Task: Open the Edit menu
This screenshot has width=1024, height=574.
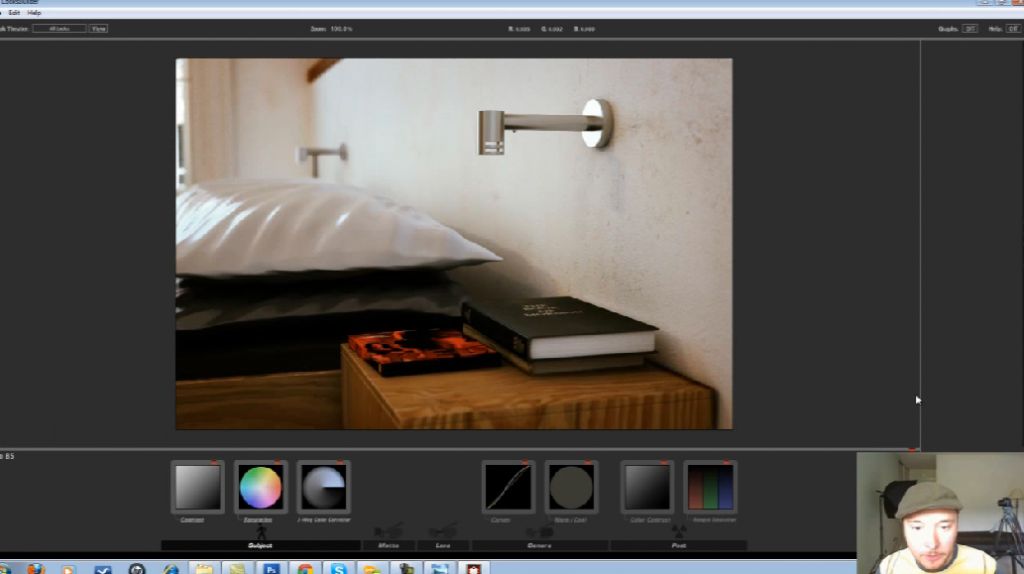Action: click(x=14, y=12)
